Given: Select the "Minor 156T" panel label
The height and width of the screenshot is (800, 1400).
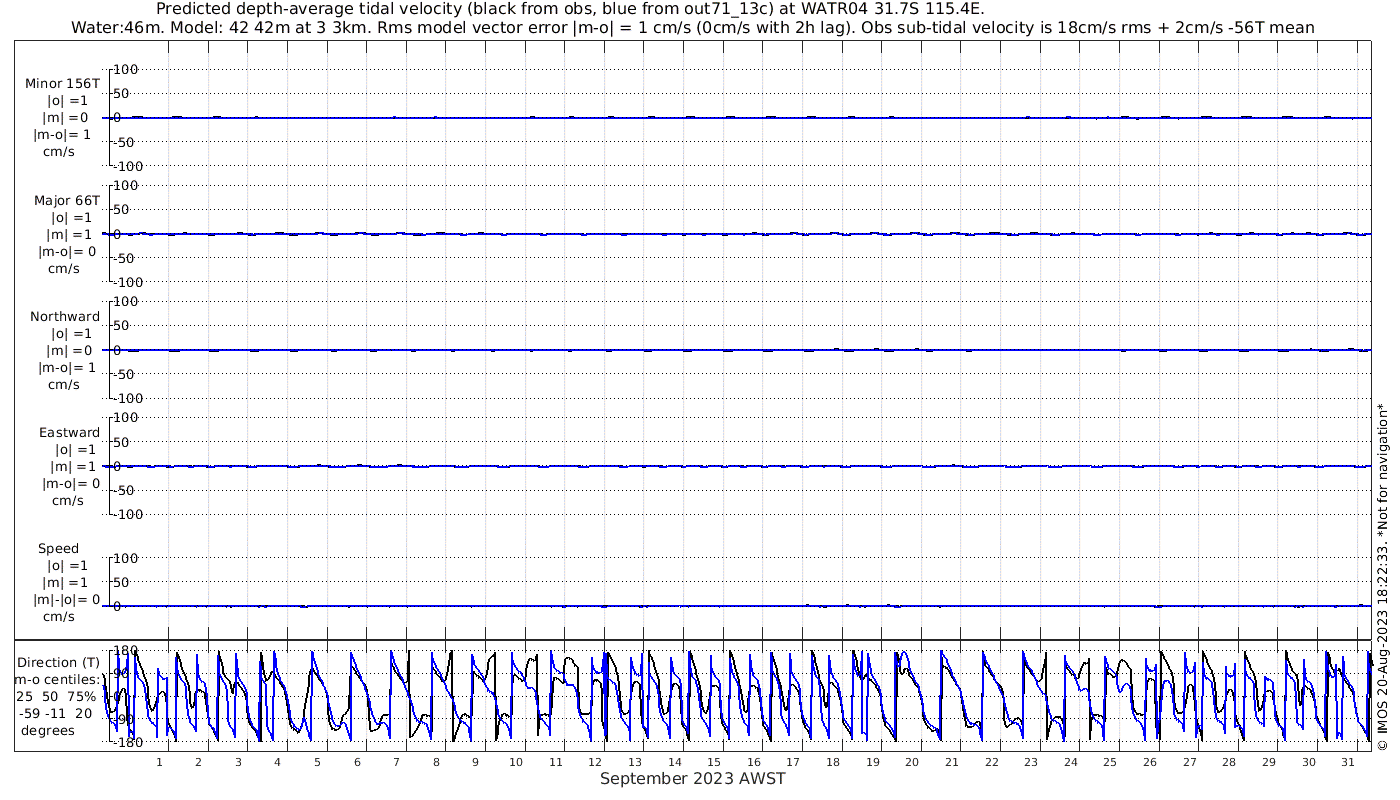Looking at the screenshot, I should pyautogui.click(x=62, y=84).
